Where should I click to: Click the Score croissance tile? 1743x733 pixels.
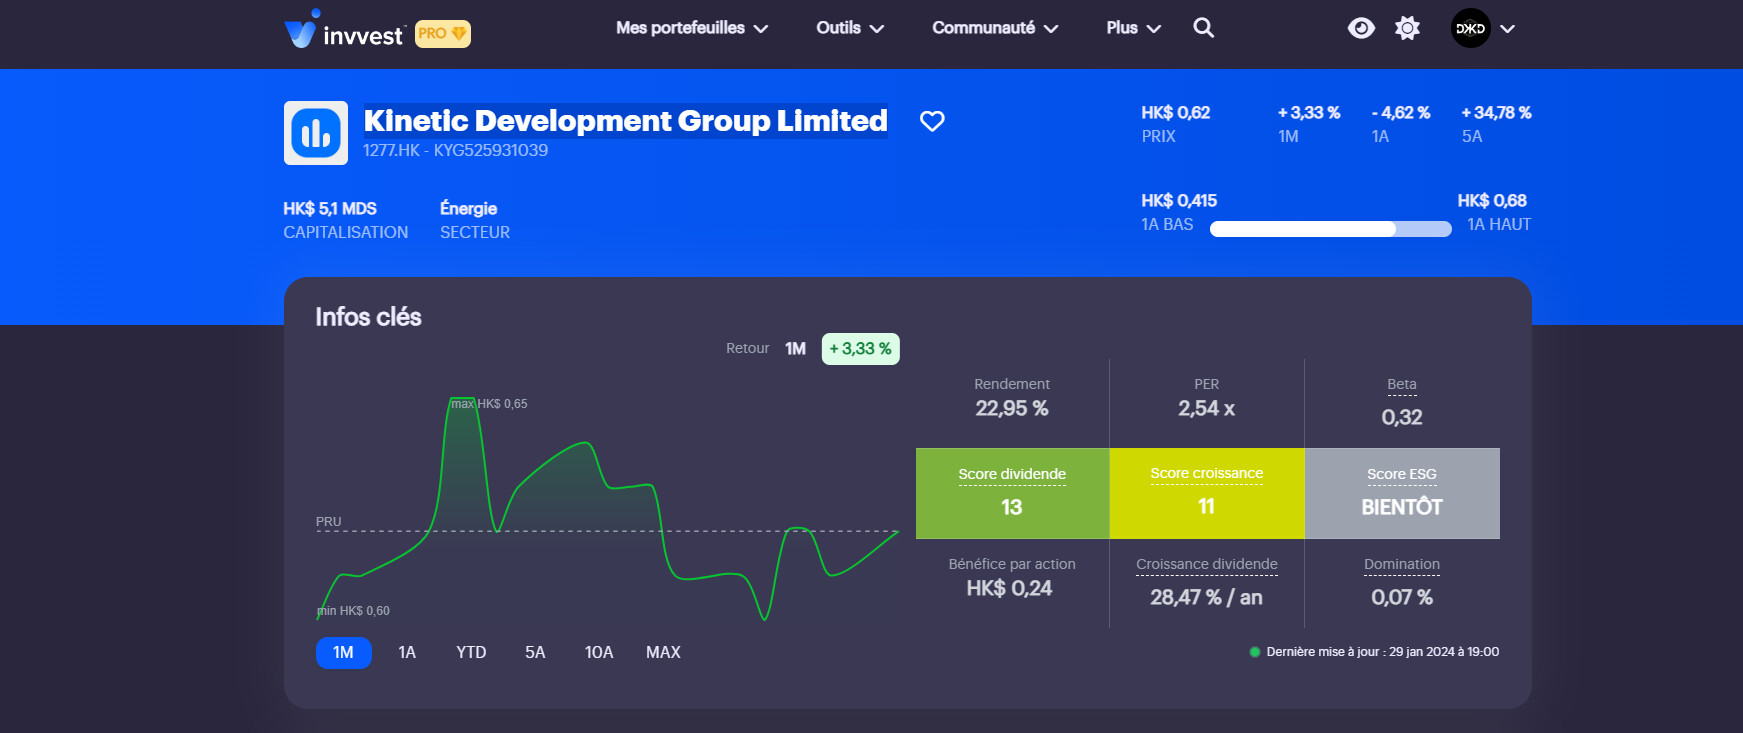[1207, 493]
